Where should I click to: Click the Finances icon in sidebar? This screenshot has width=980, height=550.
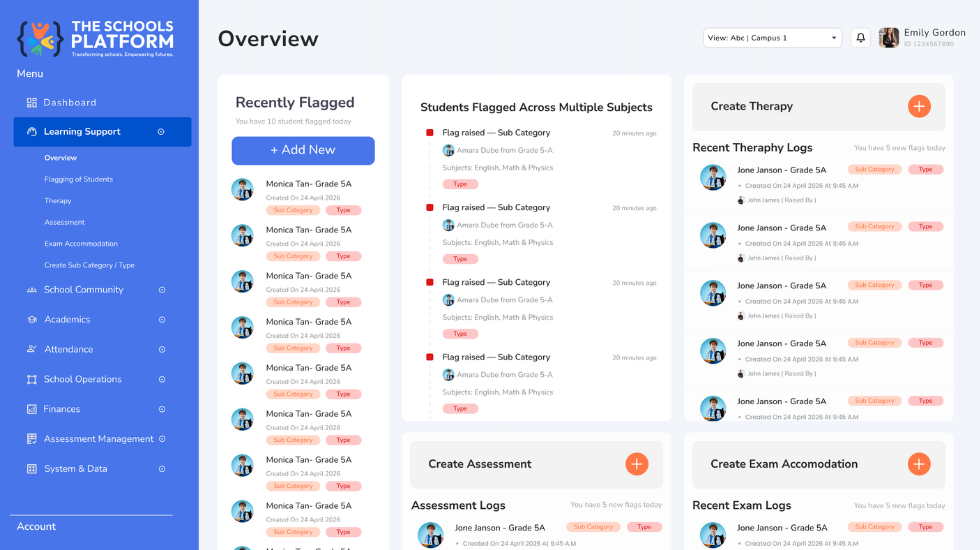(31, 409)
